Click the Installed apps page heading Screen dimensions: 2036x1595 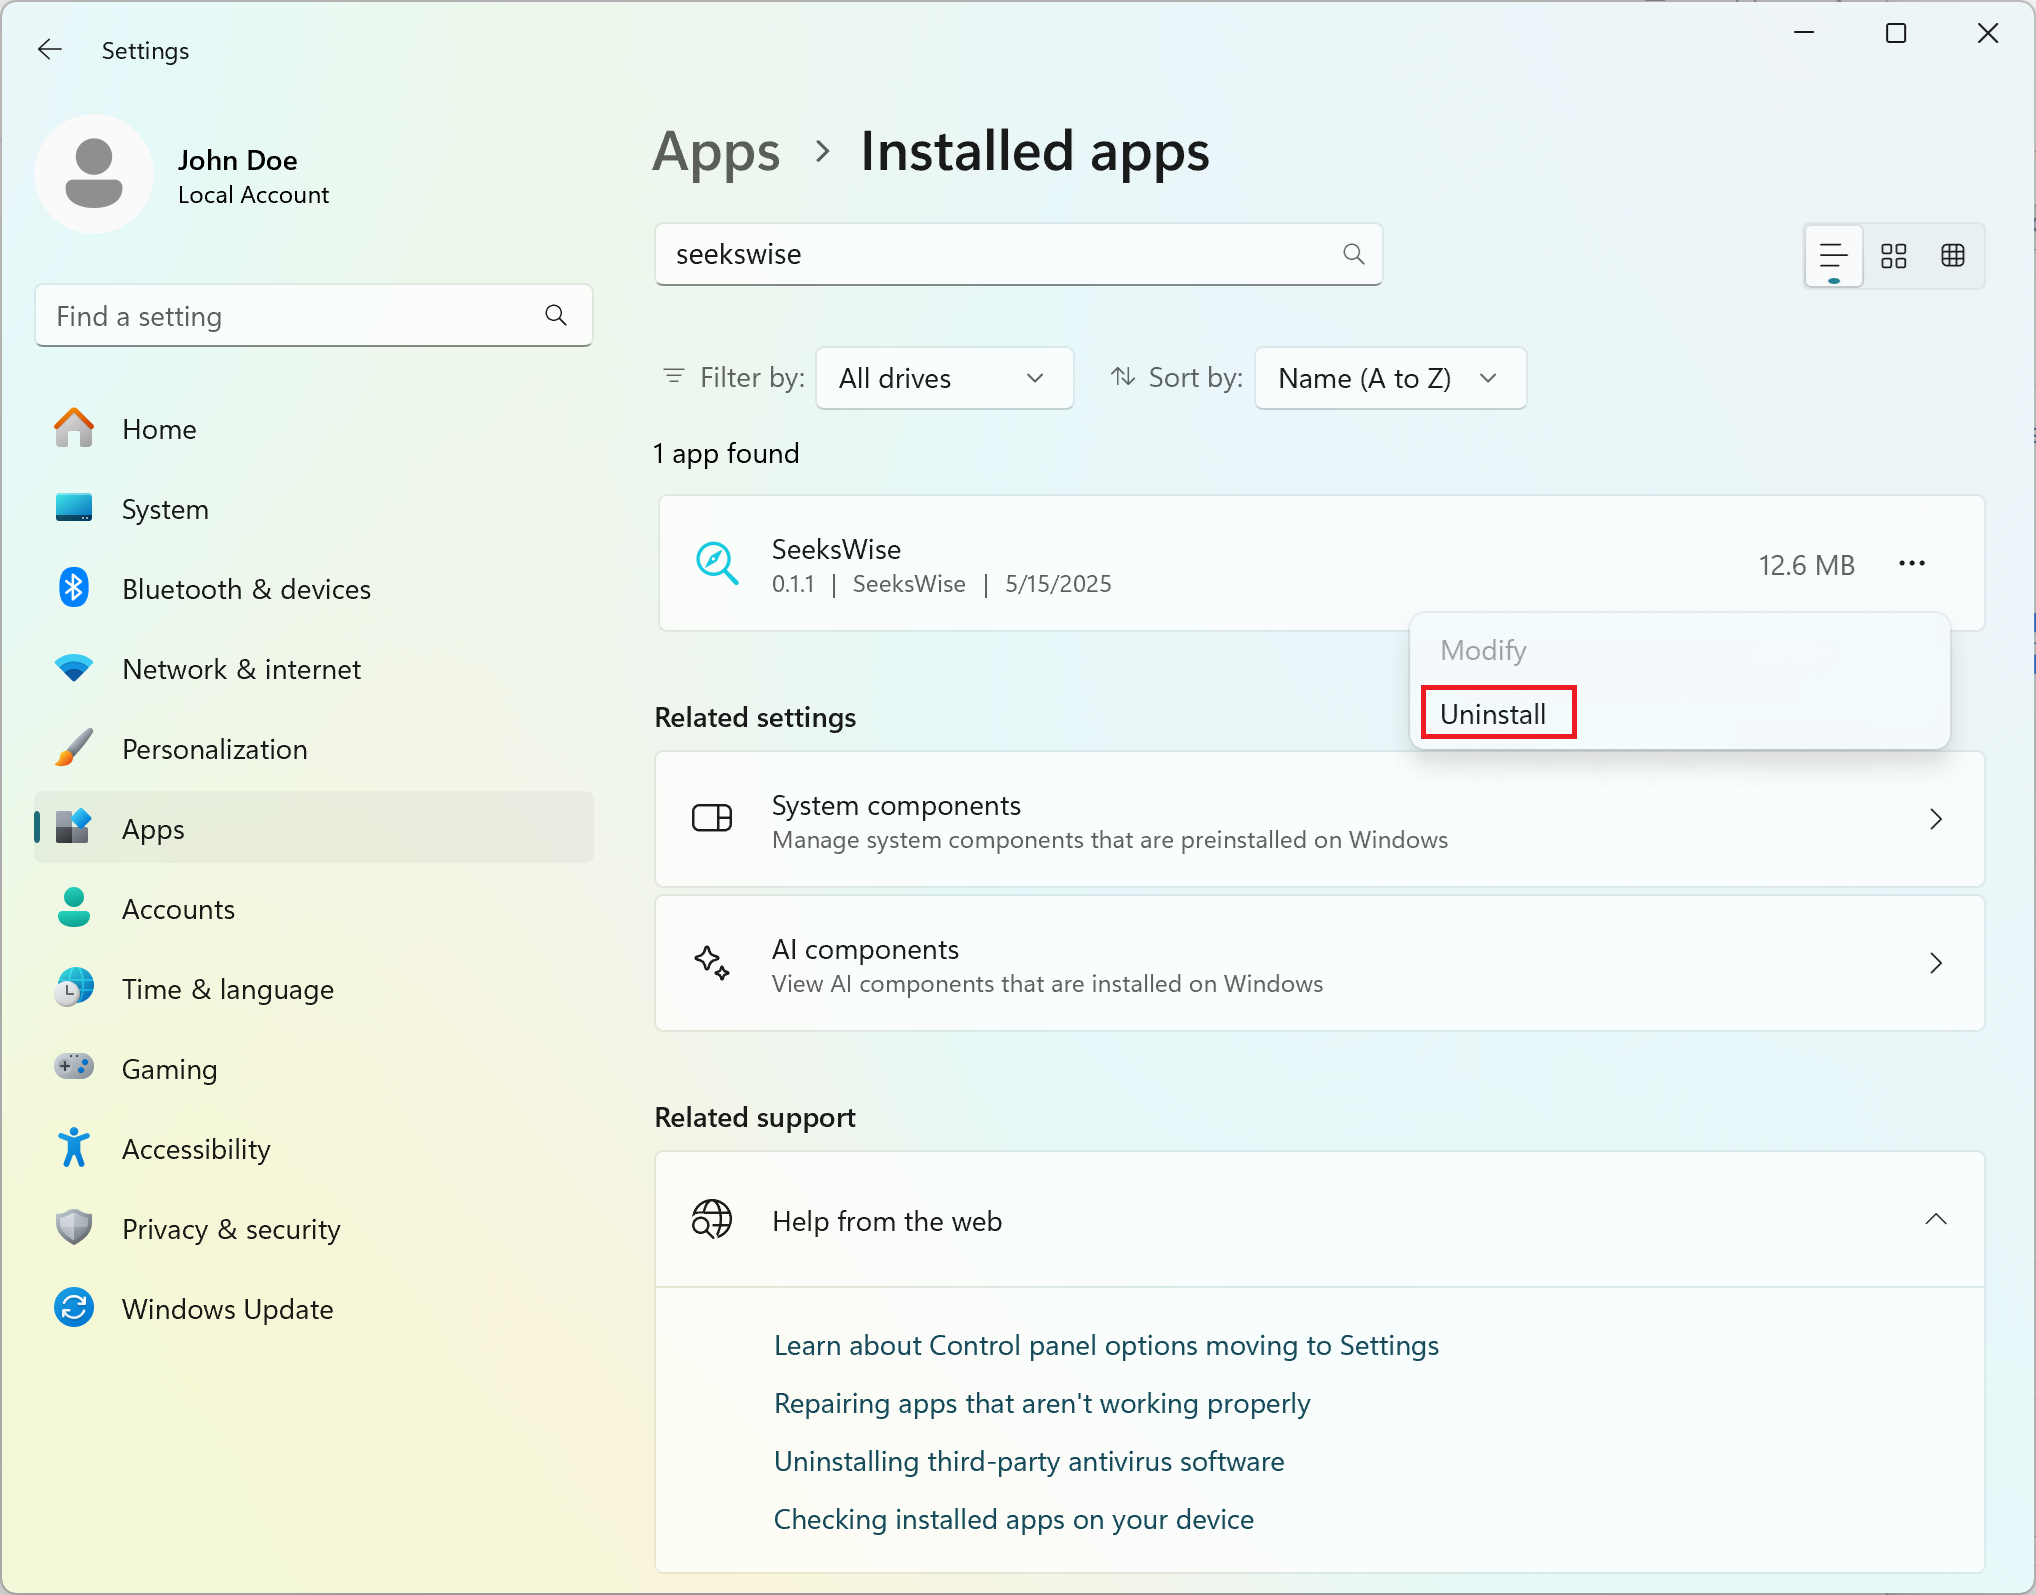pyautogui.click(x=1034, y=152)
